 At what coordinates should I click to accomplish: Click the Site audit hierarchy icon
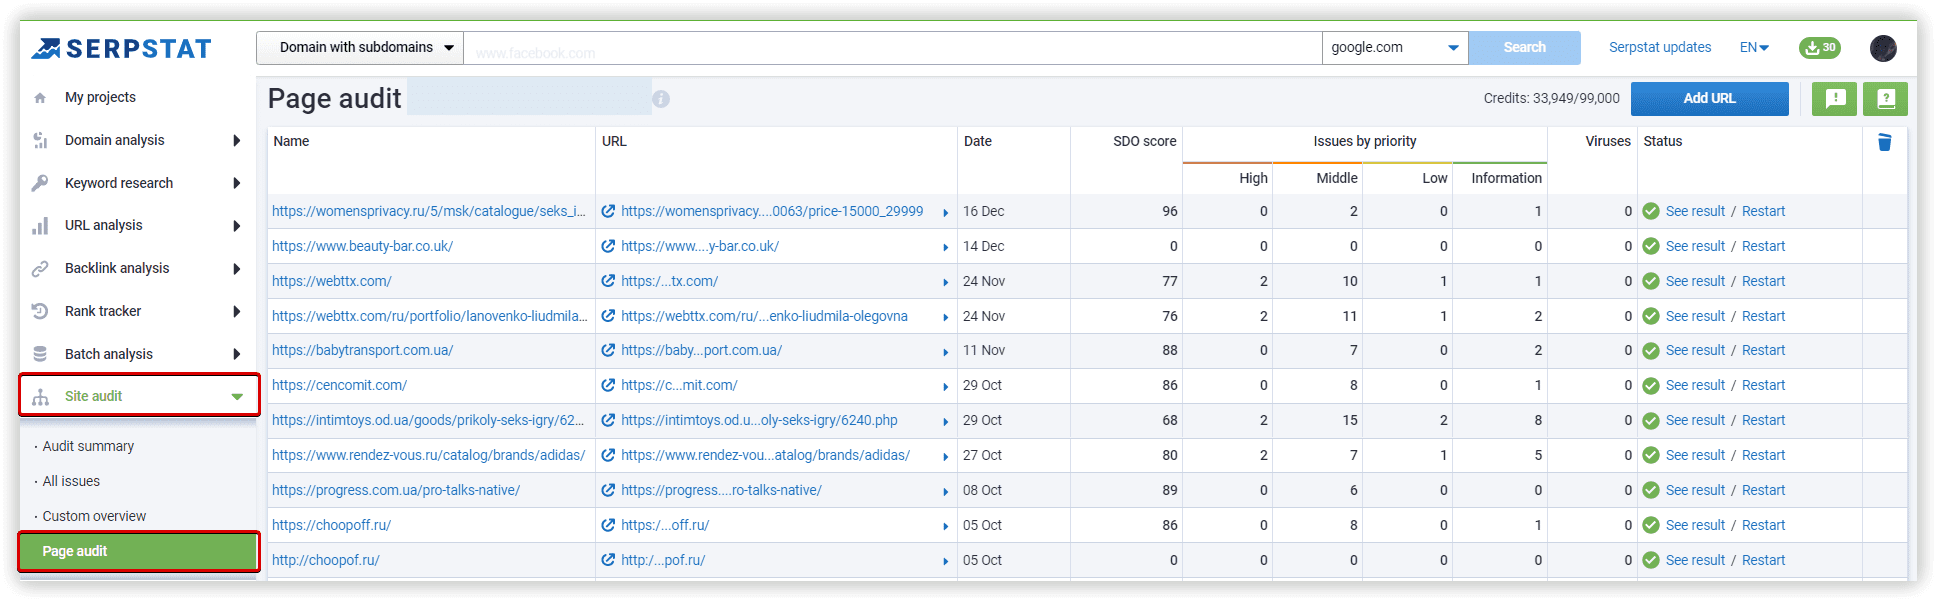pyautogui.click(x=40, y=397)
